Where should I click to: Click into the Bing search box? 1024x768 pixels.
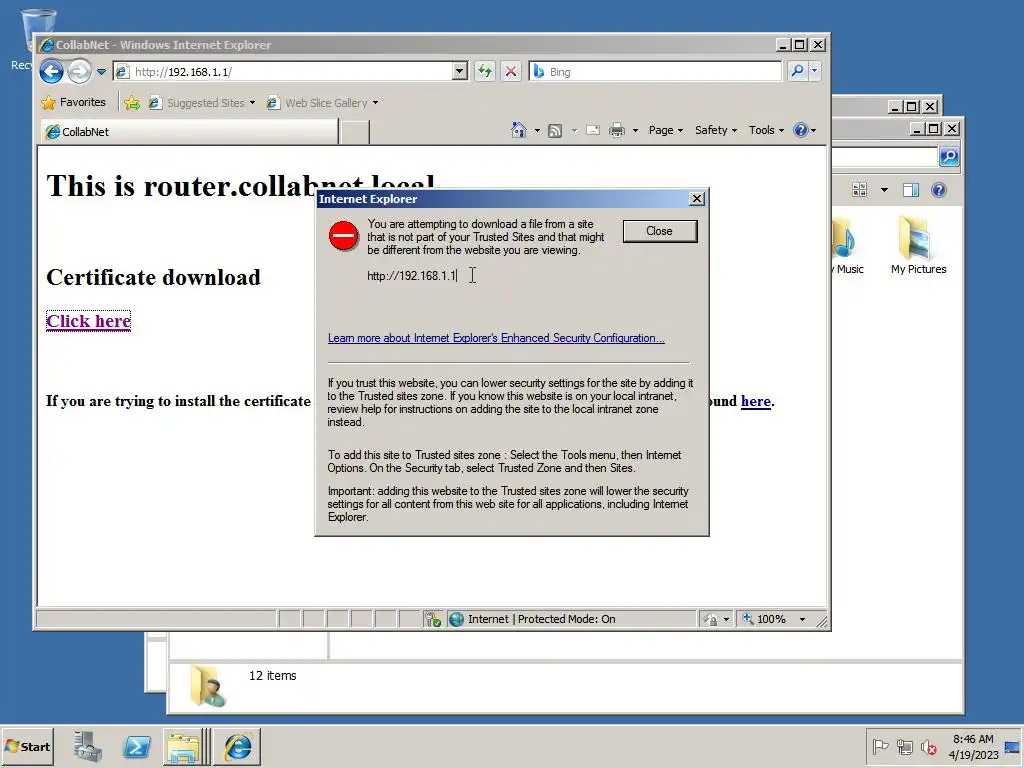(655, 72)
